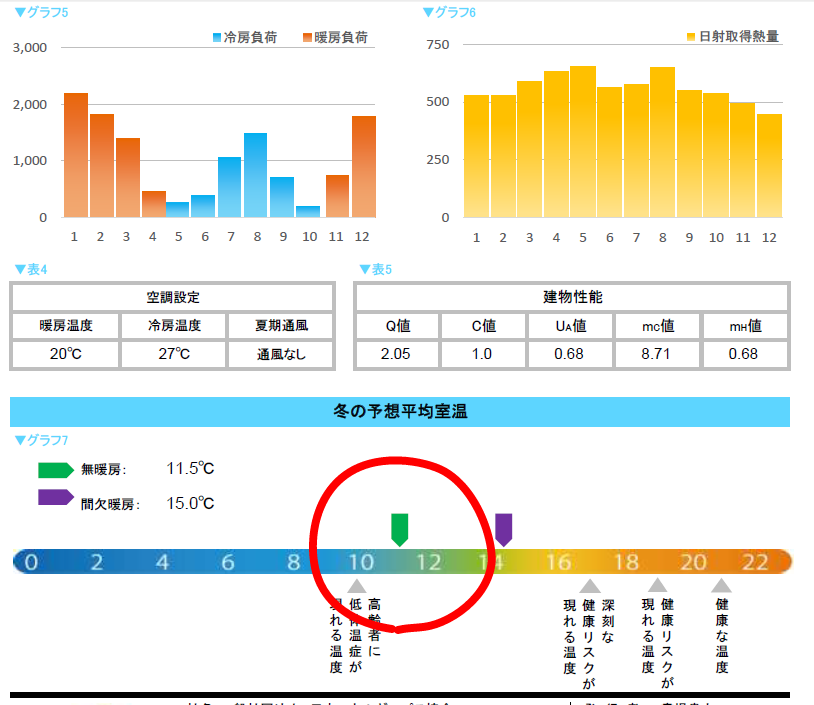Select the gray triangle for 健康な温度

pyautogui.click(x=721, y=586)
